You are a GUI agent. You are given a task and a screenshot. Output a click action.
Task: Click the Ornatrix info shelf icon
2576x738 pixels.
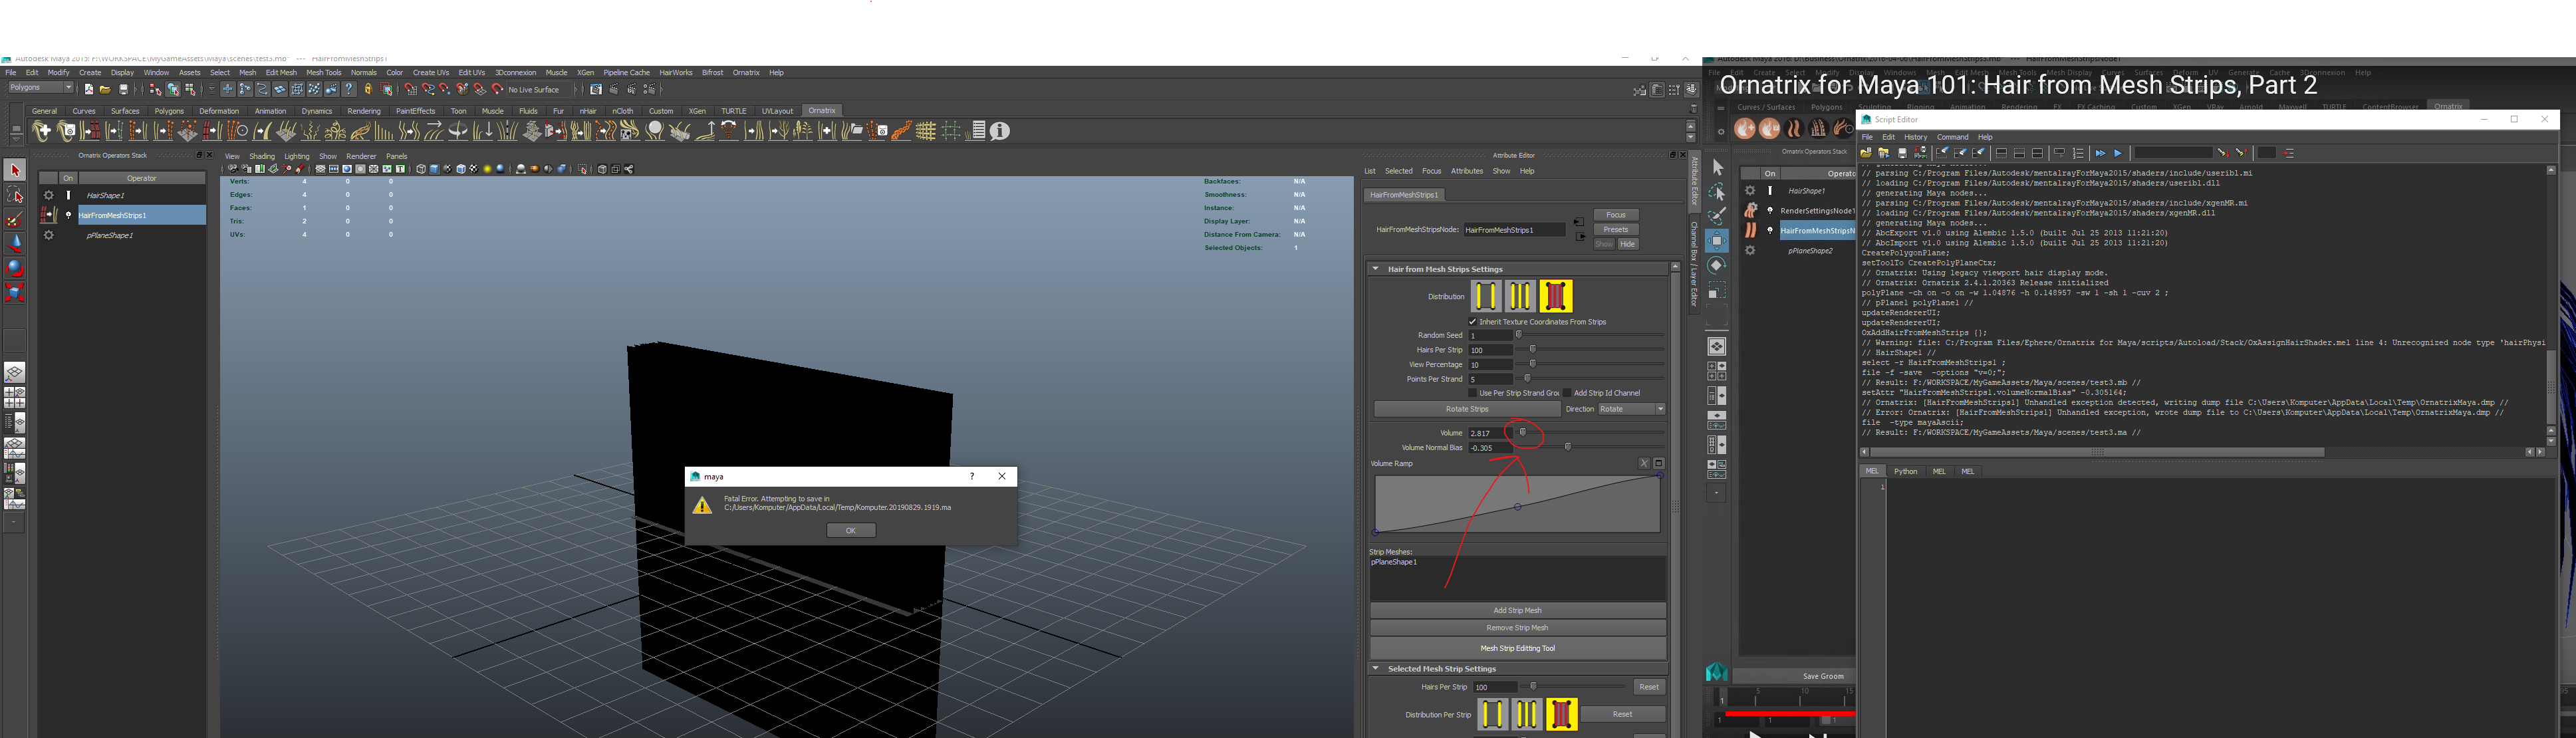click(999, 131)
